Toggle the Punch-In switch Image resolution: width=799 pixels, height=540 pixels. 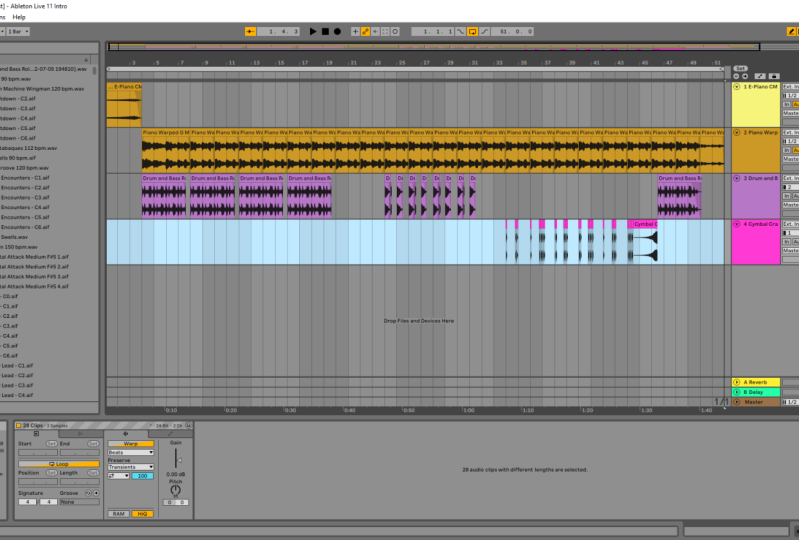pos(461,32)
